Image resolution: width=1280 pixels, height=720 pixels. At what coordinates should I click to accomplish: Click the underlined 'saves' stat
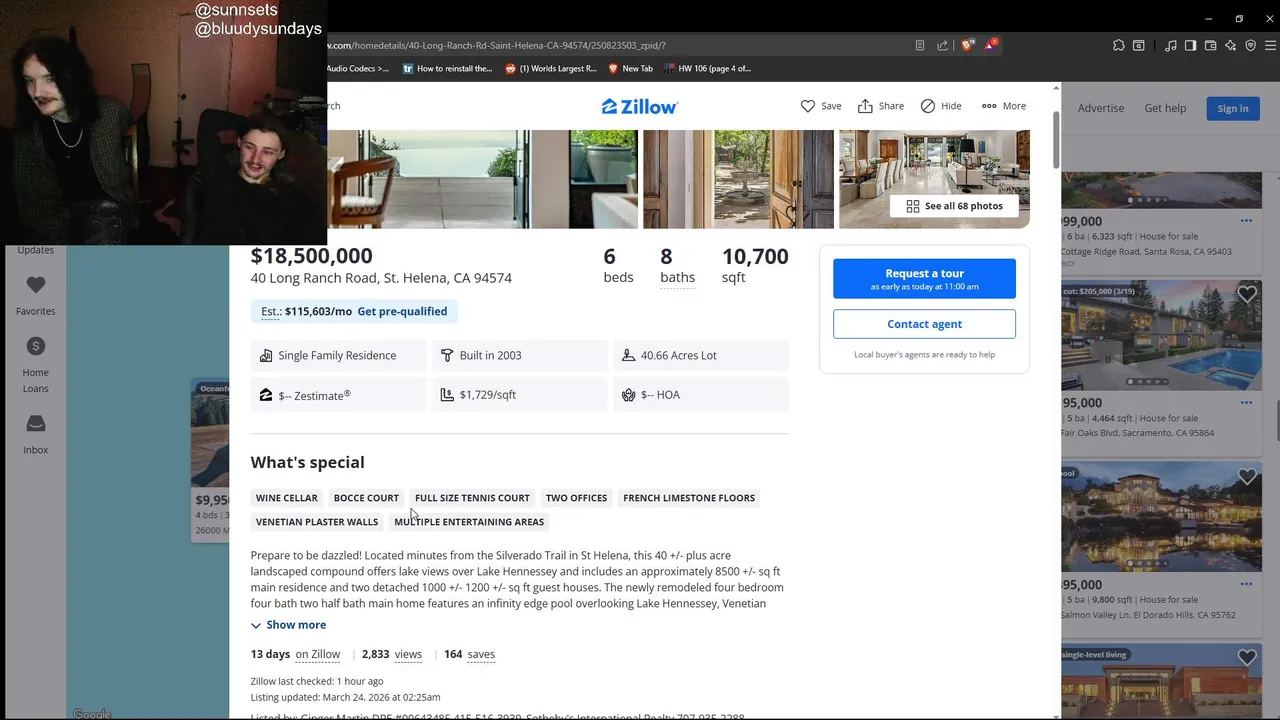481,654
